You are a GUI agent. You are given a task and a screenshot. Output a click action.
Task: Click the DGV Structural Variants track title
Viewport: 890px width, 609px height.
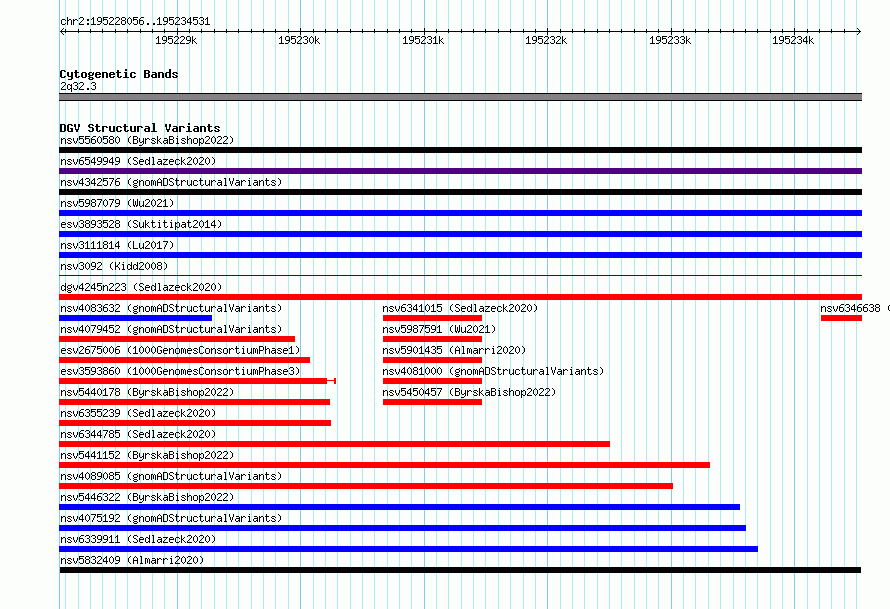pos(140,128)
